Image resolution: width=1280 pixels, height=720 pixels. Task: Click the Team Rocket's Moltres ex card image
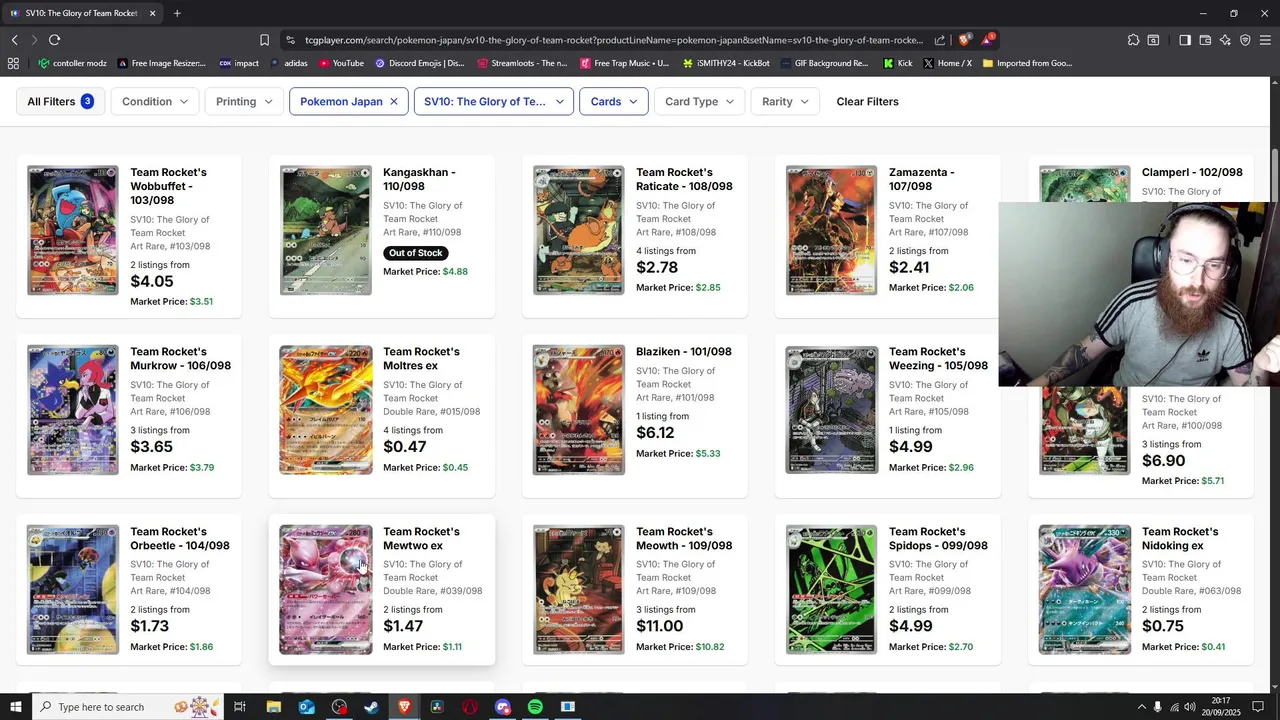[x=325, y=410]
